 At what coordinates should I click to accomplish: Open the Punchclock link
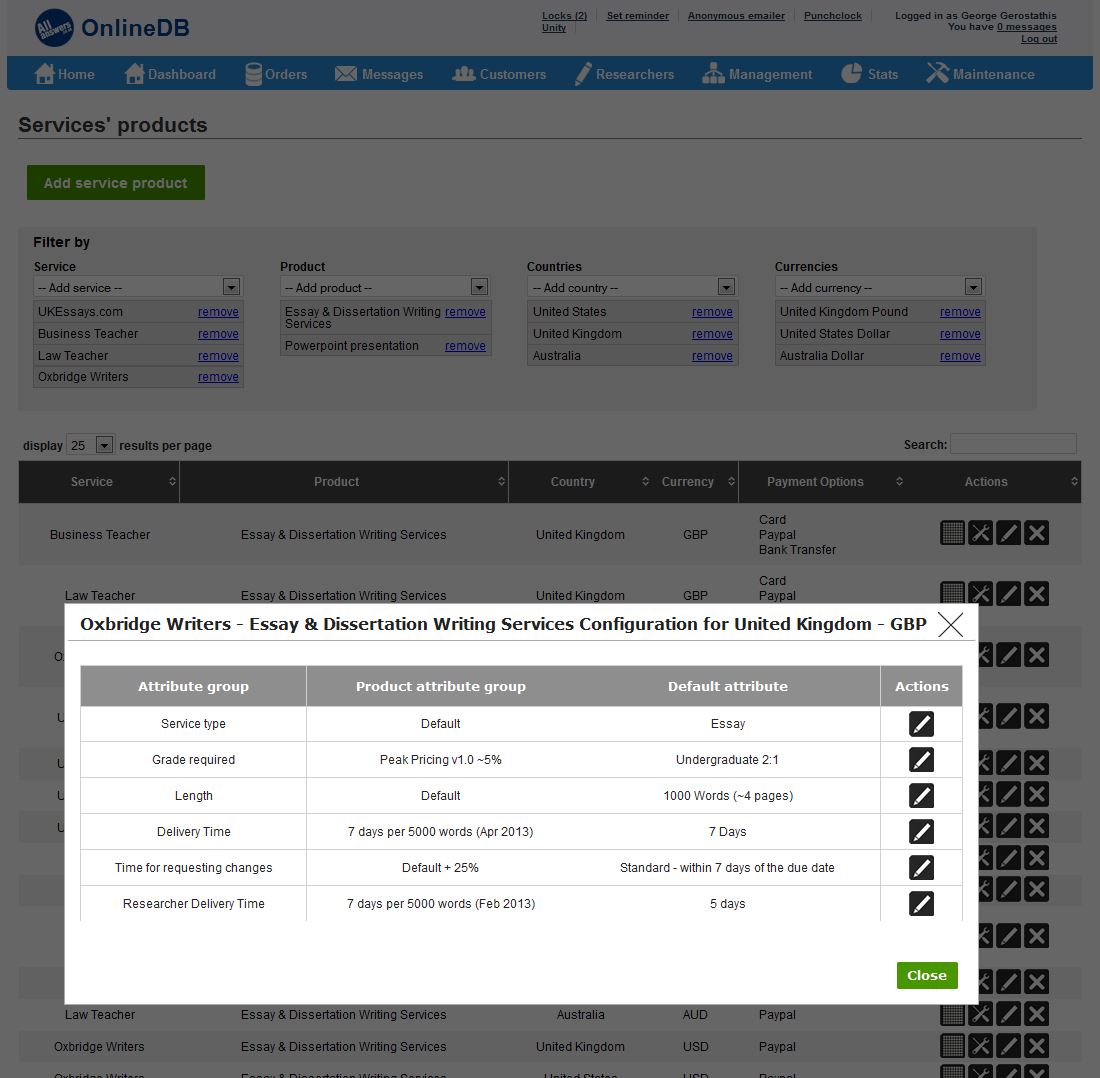click(833, 15)
